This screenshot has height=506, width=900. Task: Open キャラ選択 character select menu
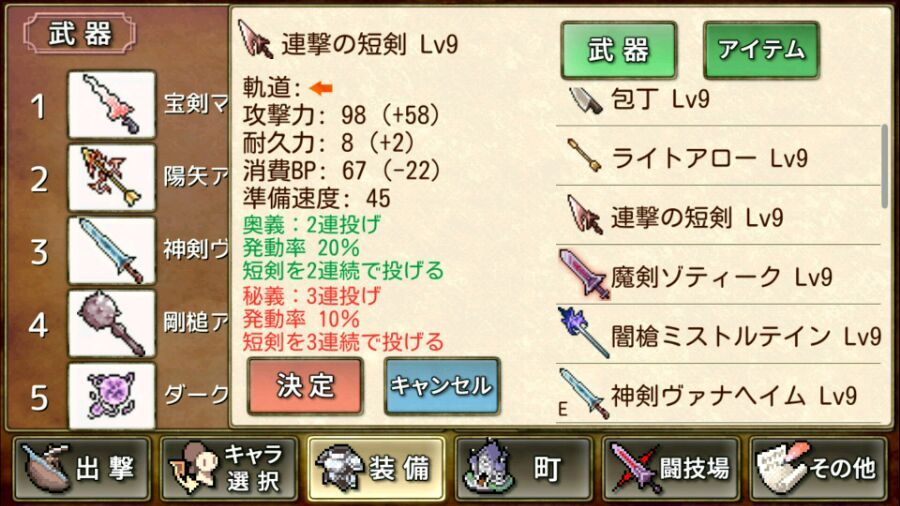229,468
